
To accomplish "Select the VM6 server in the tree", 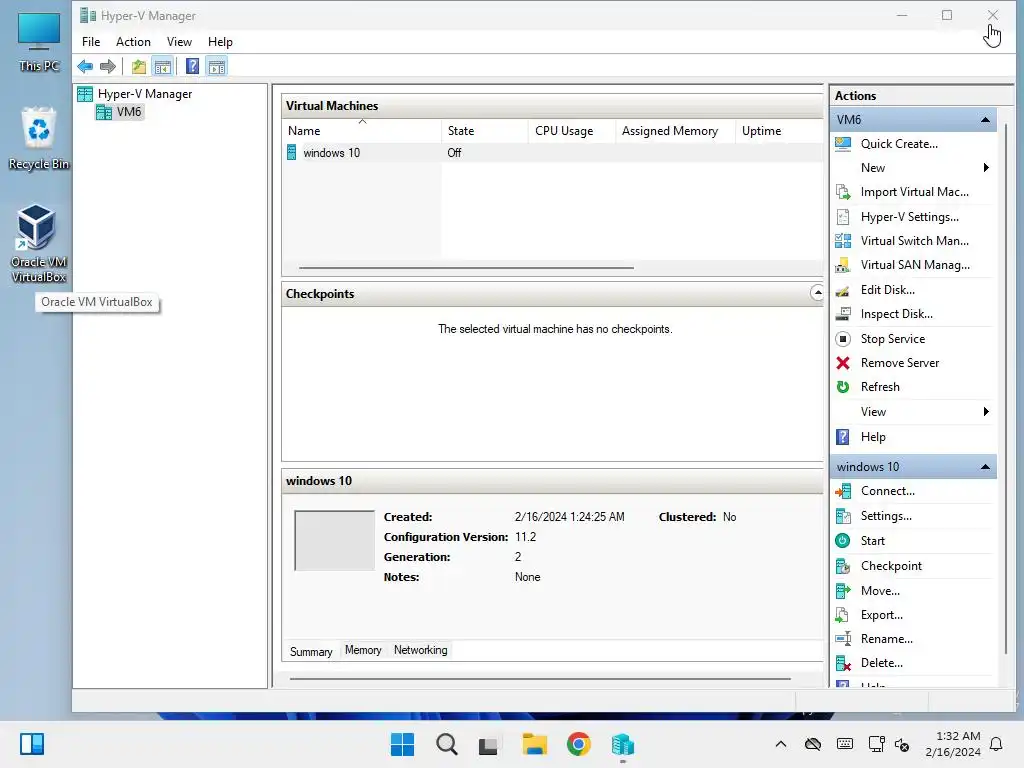I will (129, 112).
